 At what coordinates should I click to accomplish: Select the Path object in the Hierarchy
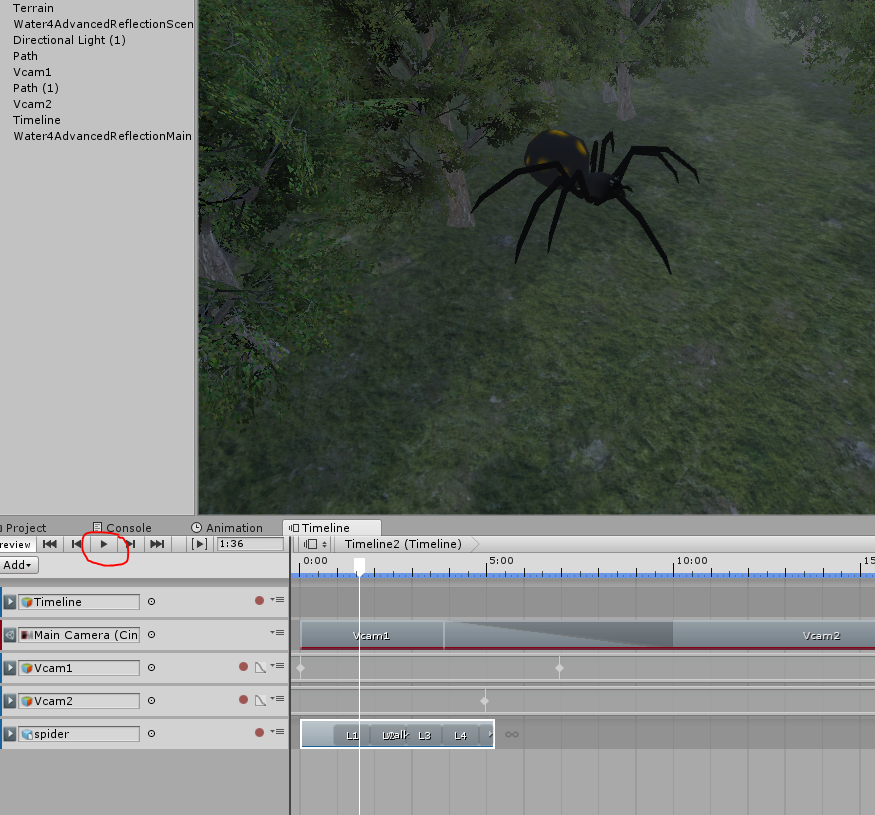point(25,56)
